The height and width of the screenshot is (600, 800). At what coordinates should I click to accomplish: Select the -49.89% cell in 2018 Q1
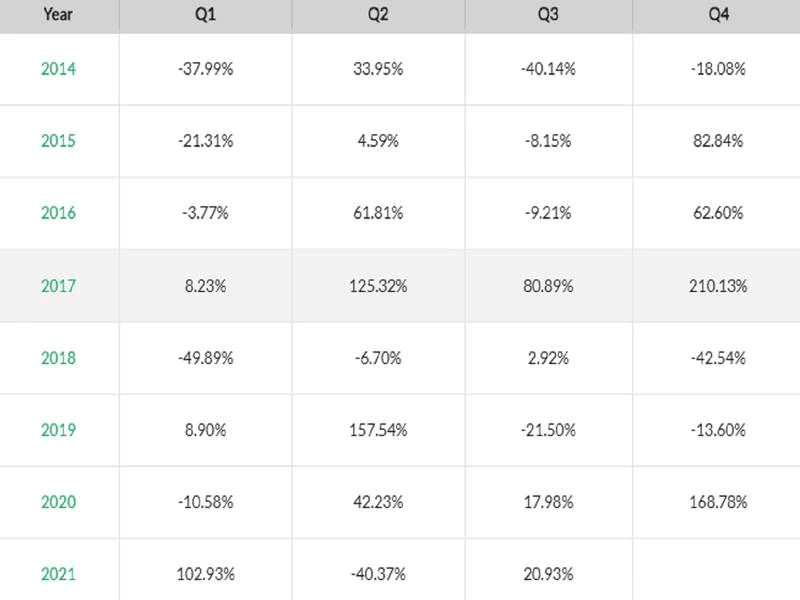(x=205, y=358)
